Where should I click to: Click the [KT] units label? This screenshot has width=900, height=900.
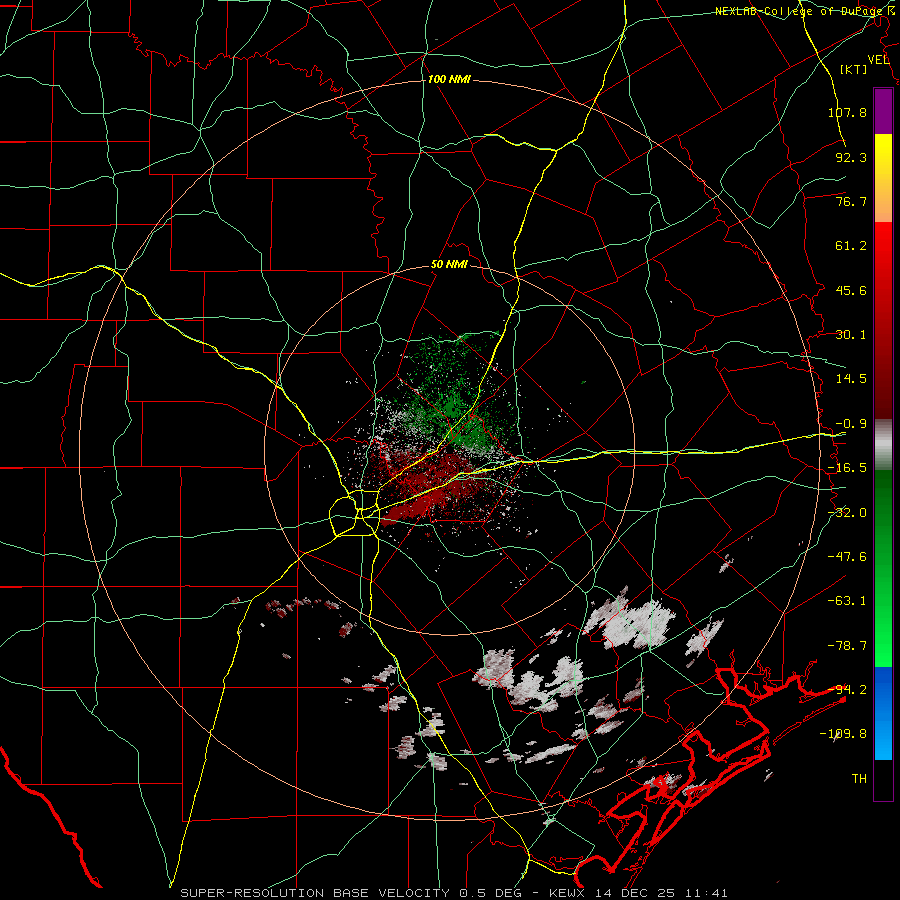click(x=854, y=69)
